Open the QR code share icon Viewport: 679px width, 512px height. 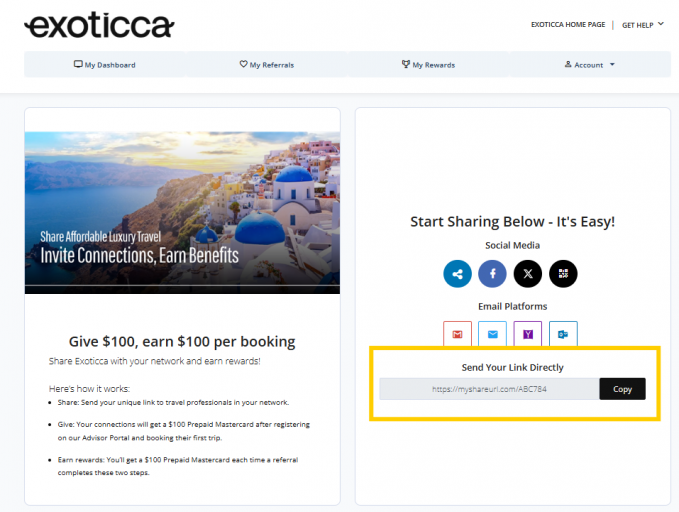[563, 273]
